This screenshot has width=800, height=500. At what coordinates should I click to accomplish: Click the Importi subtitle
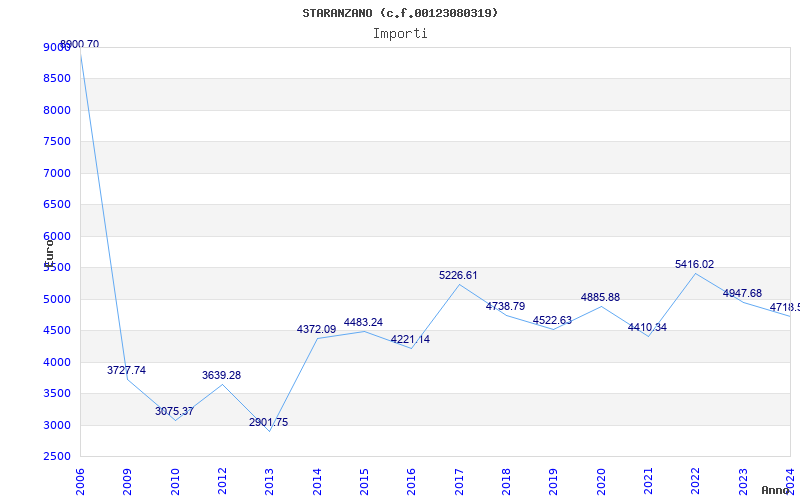pos(400,34)
